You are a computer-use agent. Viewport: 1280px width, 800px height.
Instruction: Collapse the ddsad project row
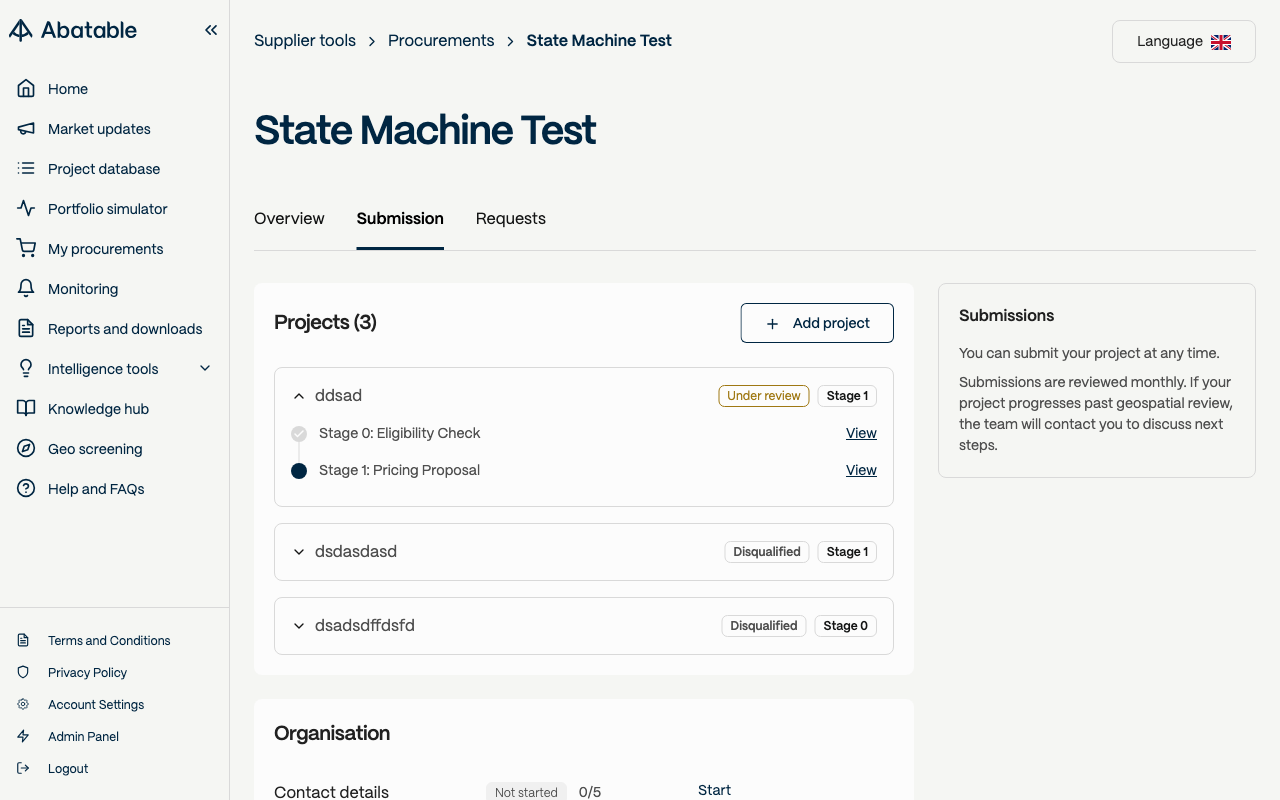[299, 396]
